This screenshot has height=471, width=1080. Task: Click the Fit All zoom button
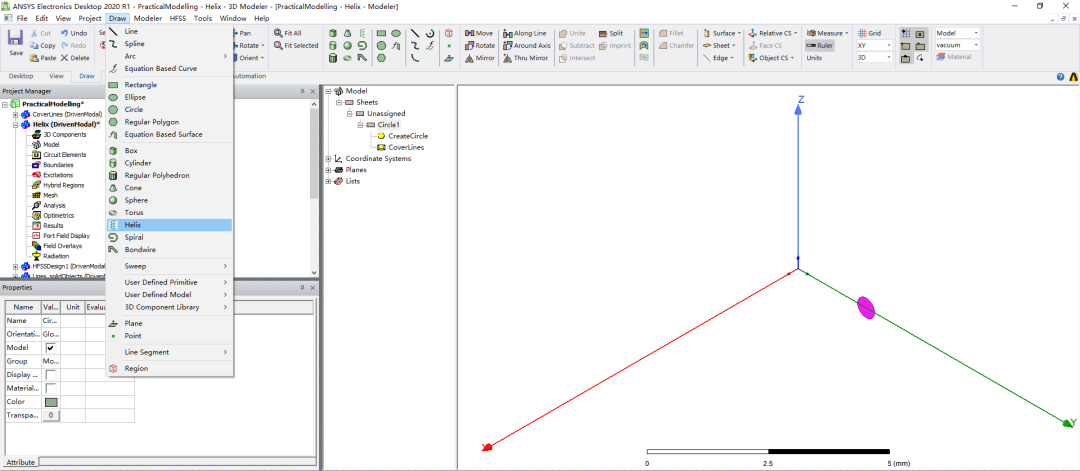point(288,33)
